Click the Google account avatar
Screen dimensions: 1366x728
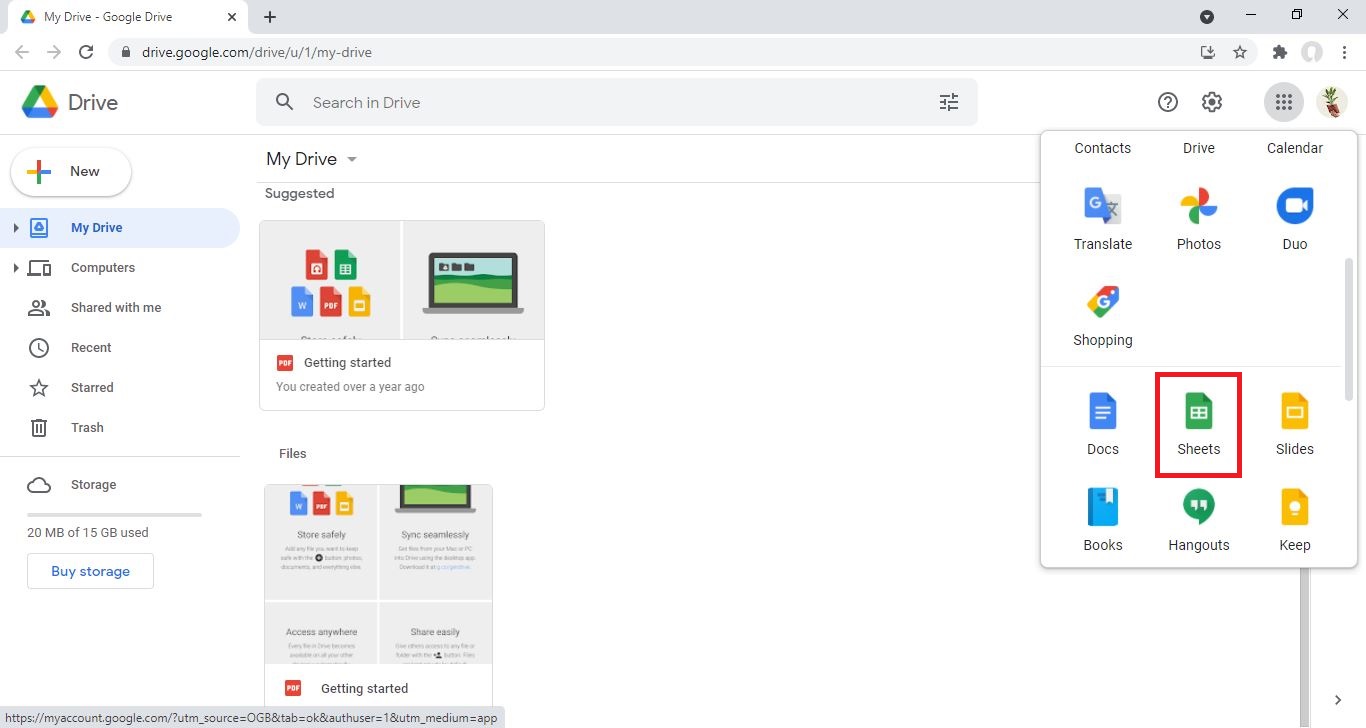[x=1332, y=102]
